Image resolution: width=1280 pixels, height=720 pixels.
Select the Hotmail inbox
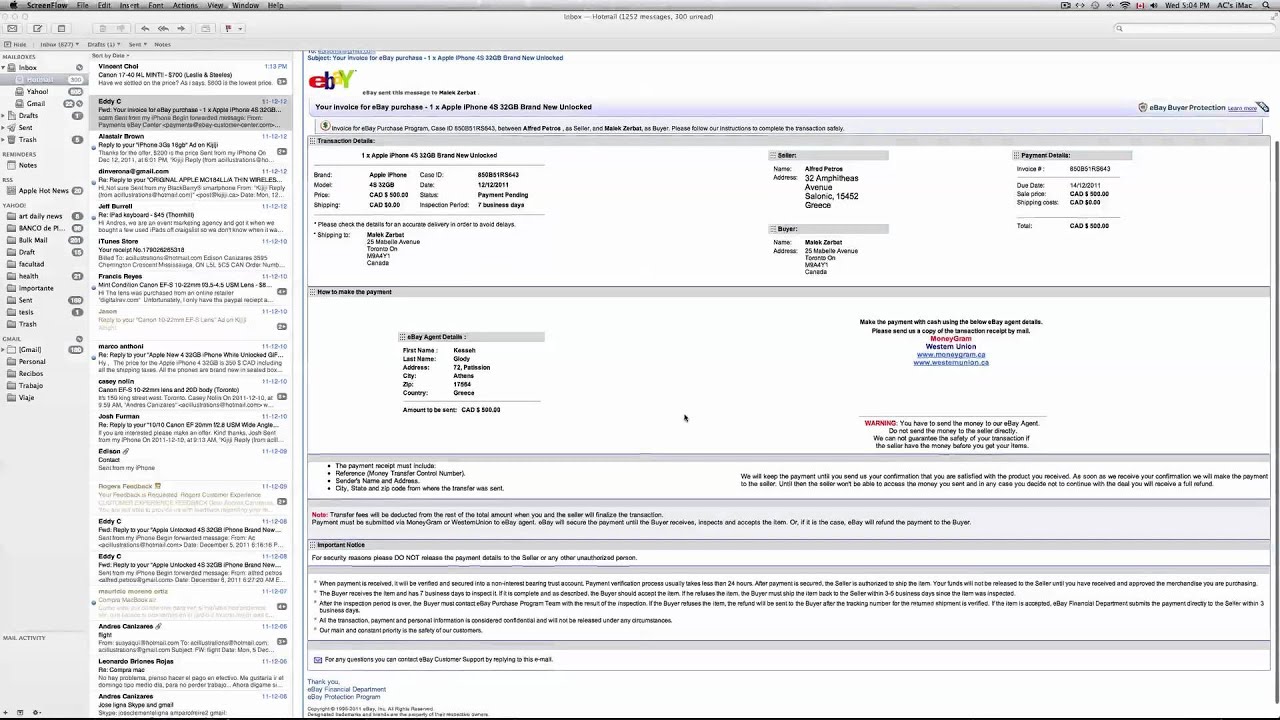(x=45, y=80)
